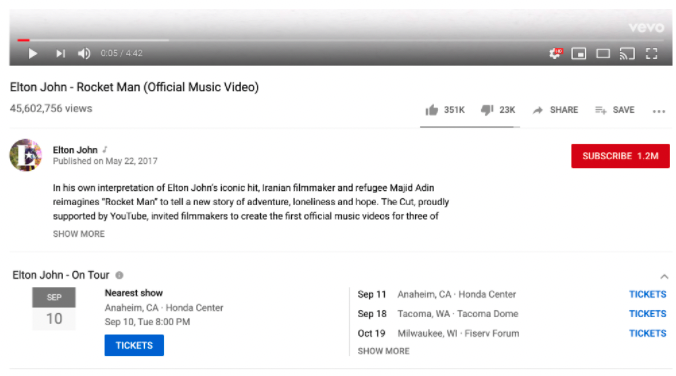Seek along the video progress bar
676x376 pixels.
pos(341,40)
